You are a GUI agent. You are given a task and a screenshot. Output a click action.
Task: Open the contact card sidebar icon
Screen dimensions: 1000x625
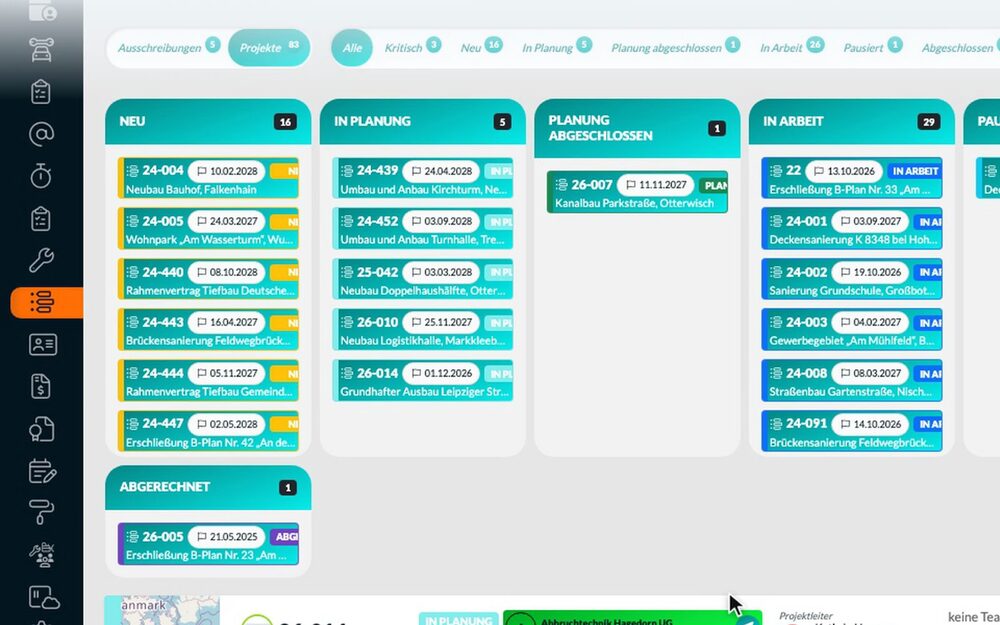coord(43,344)
